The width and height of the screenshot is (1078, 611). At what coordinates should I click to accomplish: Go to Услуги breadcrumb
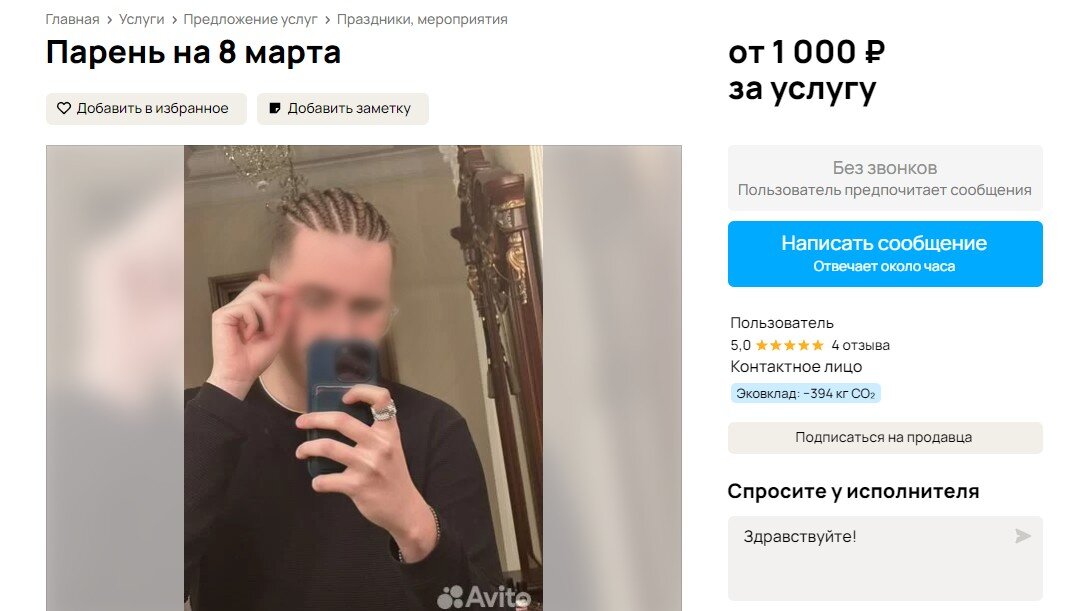142,19
